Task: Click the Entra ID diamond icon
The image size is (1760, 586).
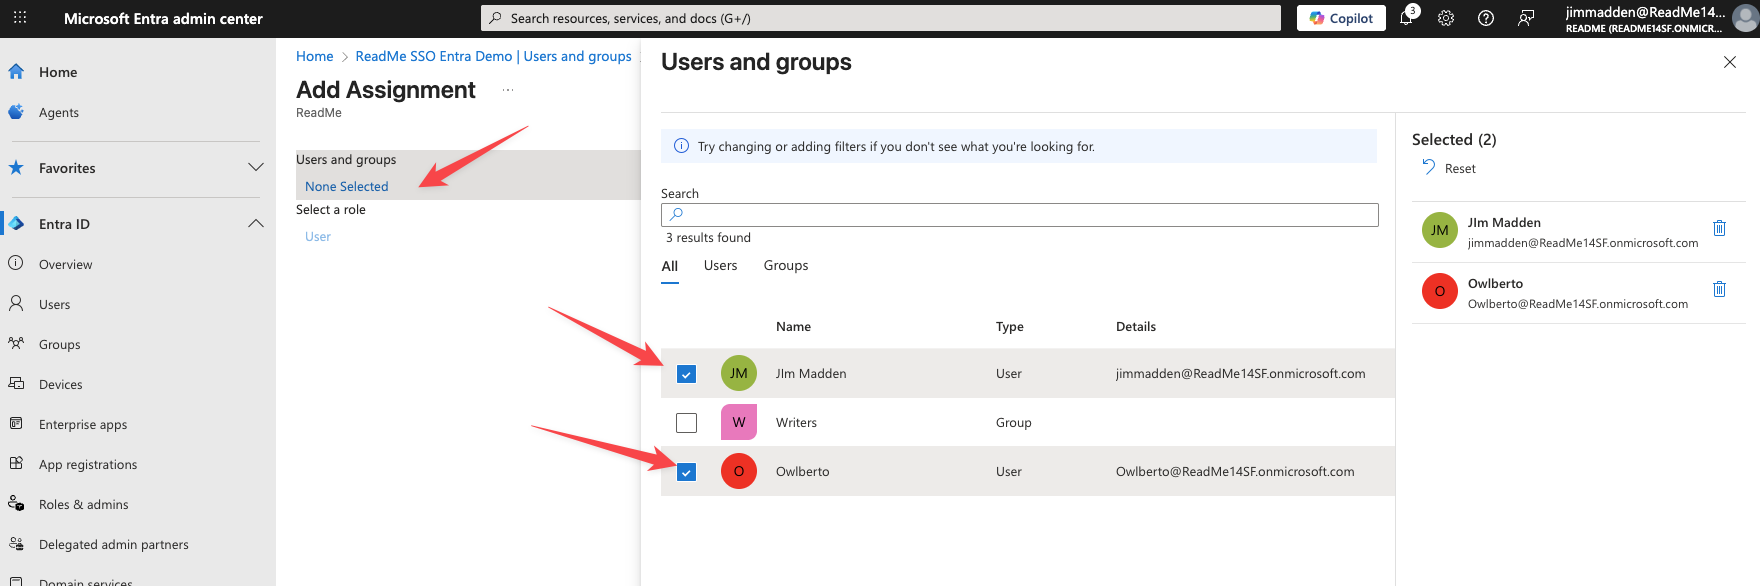Action: 16,224
